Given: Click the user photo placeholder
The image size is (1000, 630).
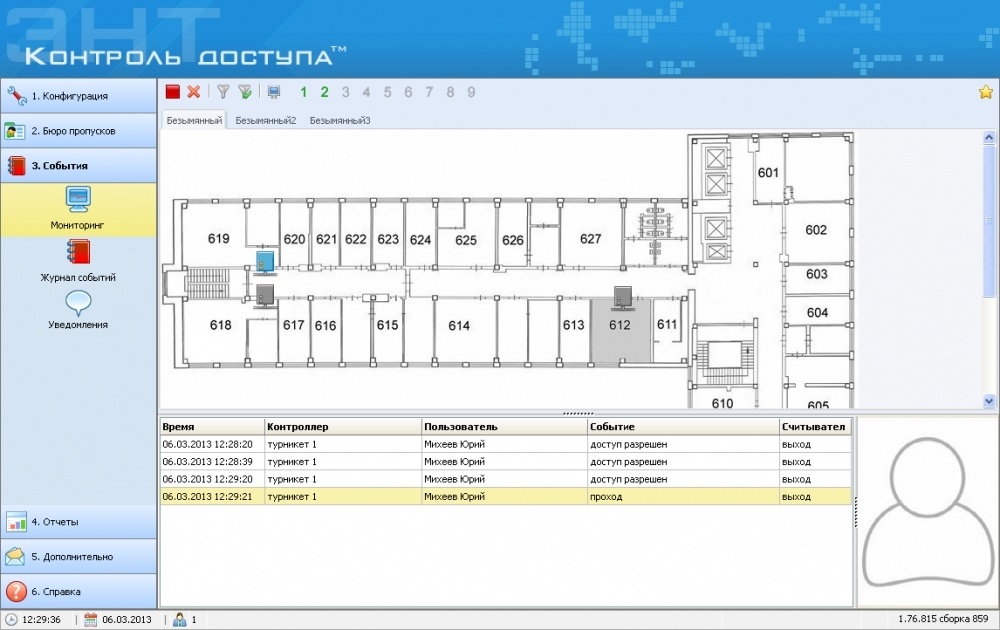Looking at the screenshot, I should (927, 511).
